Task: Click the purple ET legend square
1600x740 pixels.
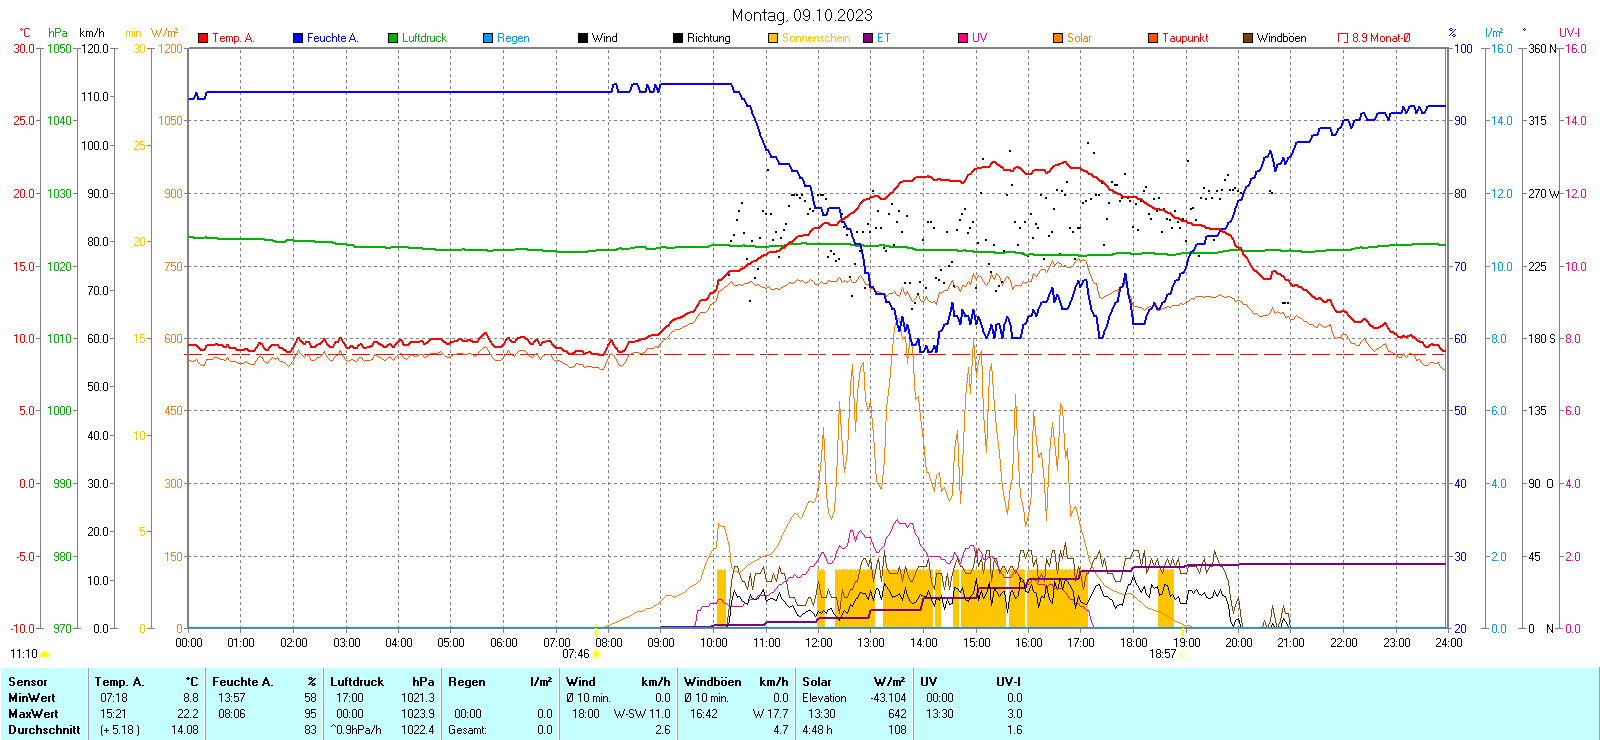Action: pyautogui.click(x=868, y=38)
